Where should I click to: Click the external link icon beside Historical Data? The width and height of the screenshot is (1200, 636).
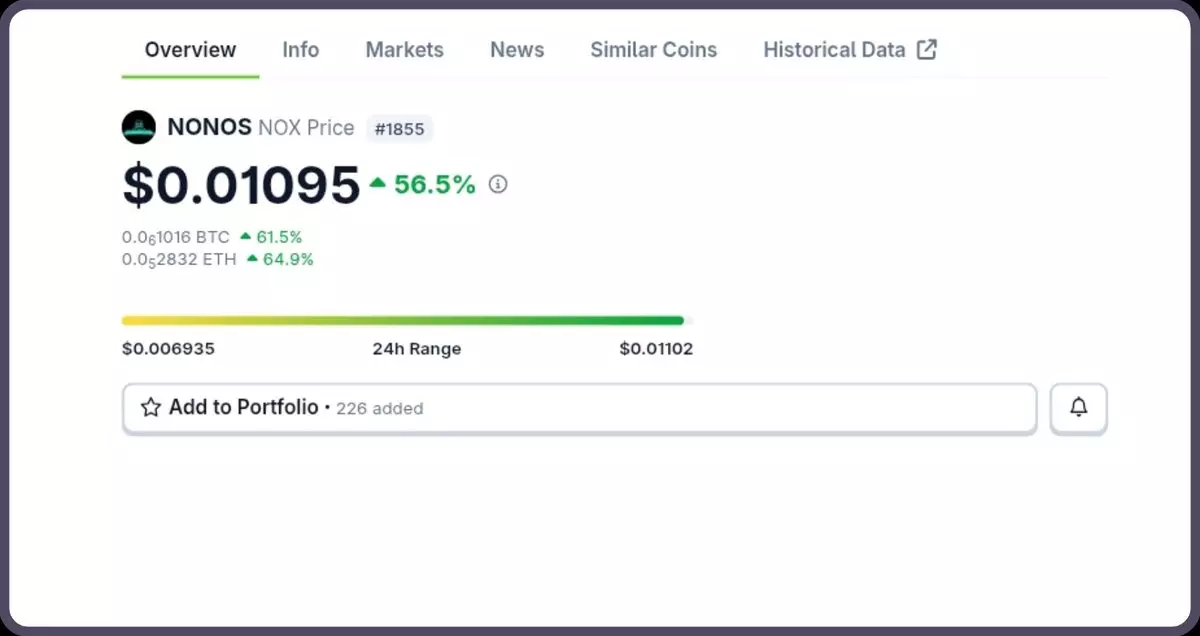coord(927,49)
